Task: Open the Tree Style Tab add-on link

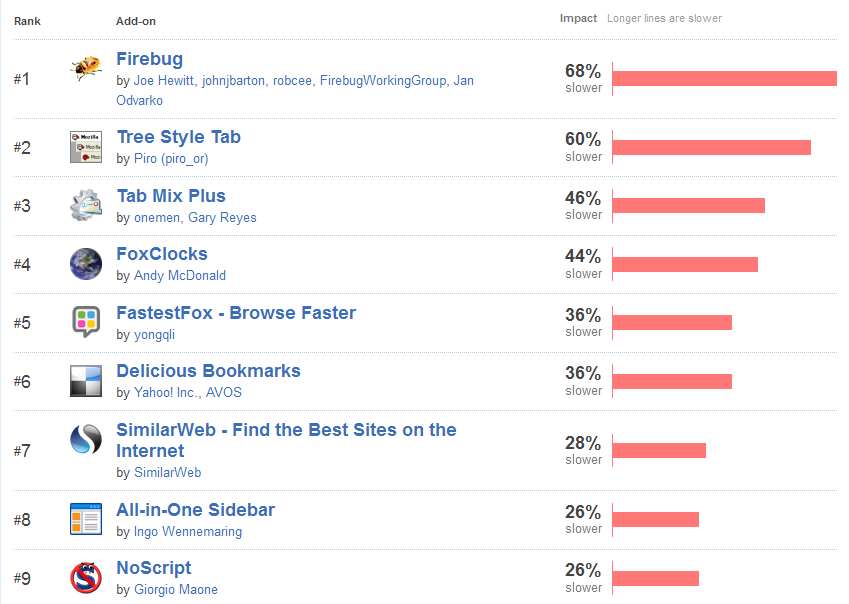Action: (179, 137)
